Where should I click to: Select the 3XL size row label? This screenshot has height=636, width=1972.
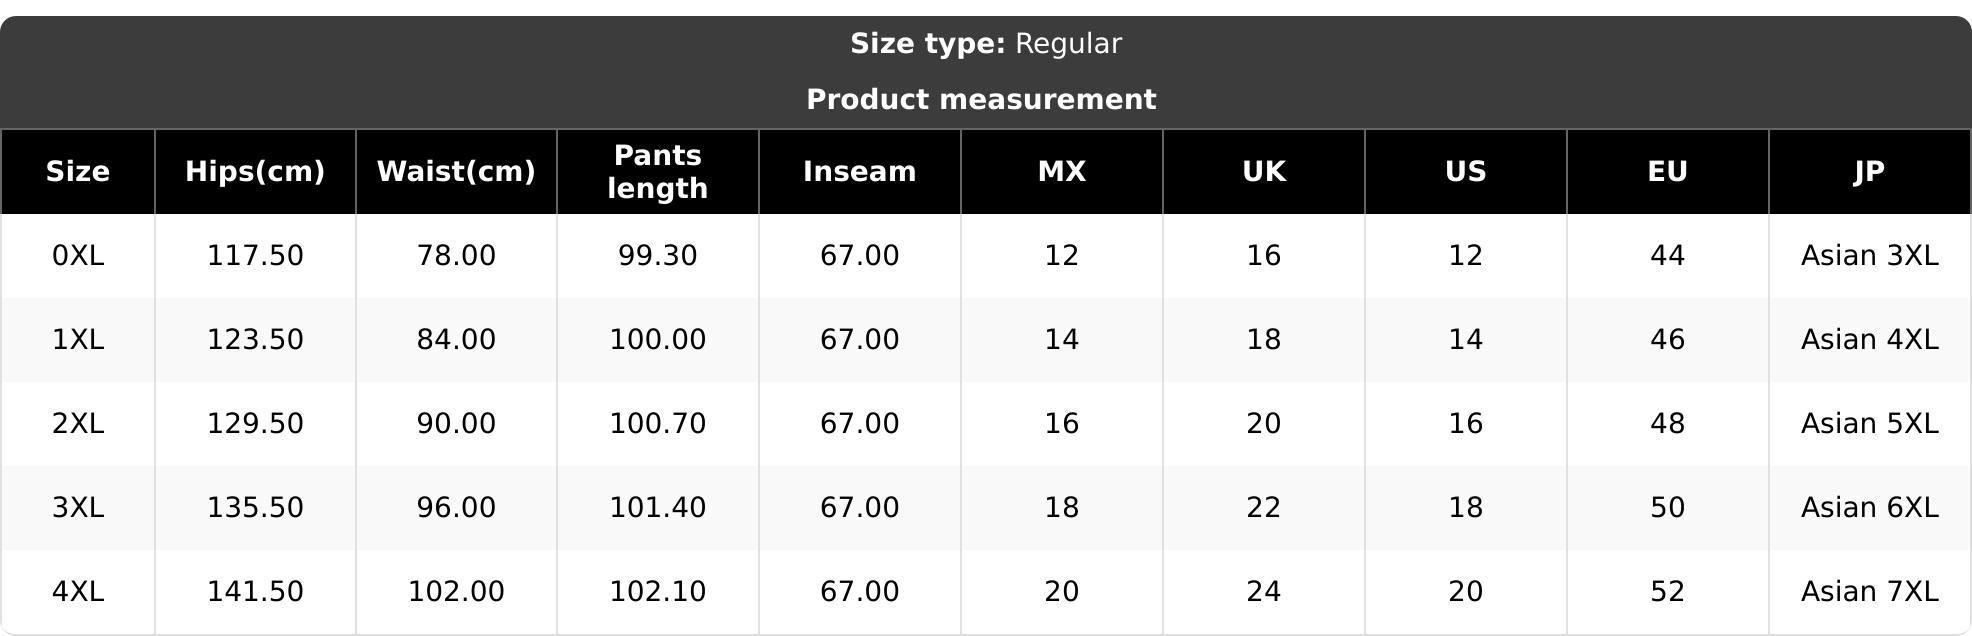(x=78, y=508)
